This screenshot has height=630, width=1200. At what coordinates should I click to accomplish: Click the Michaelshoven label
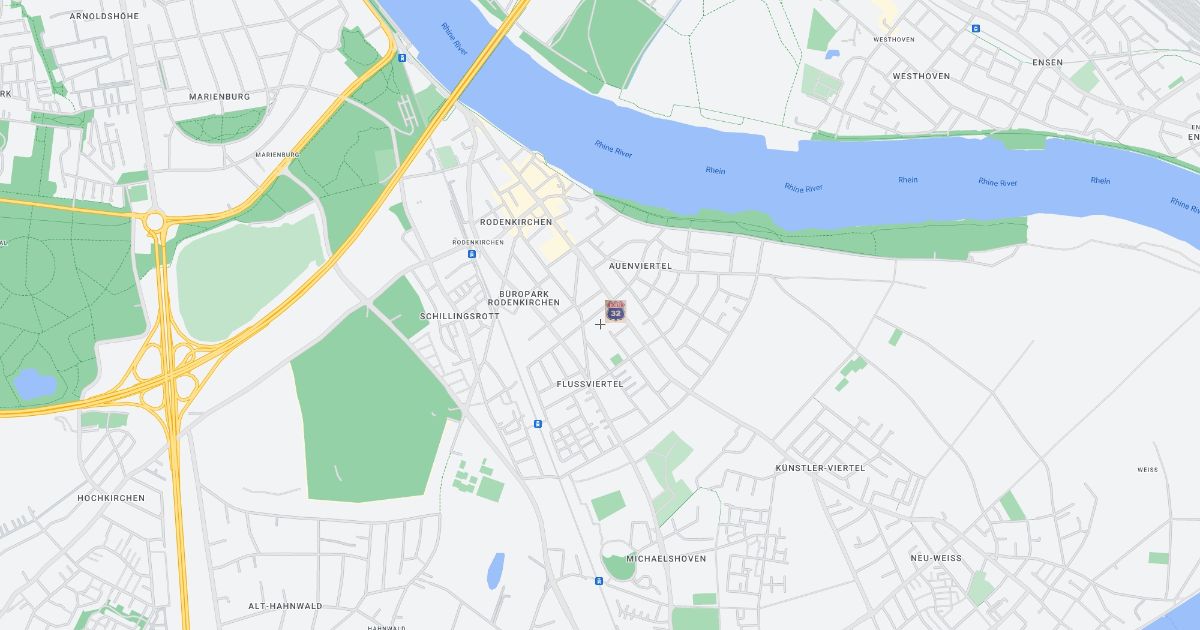click(666, 559)
